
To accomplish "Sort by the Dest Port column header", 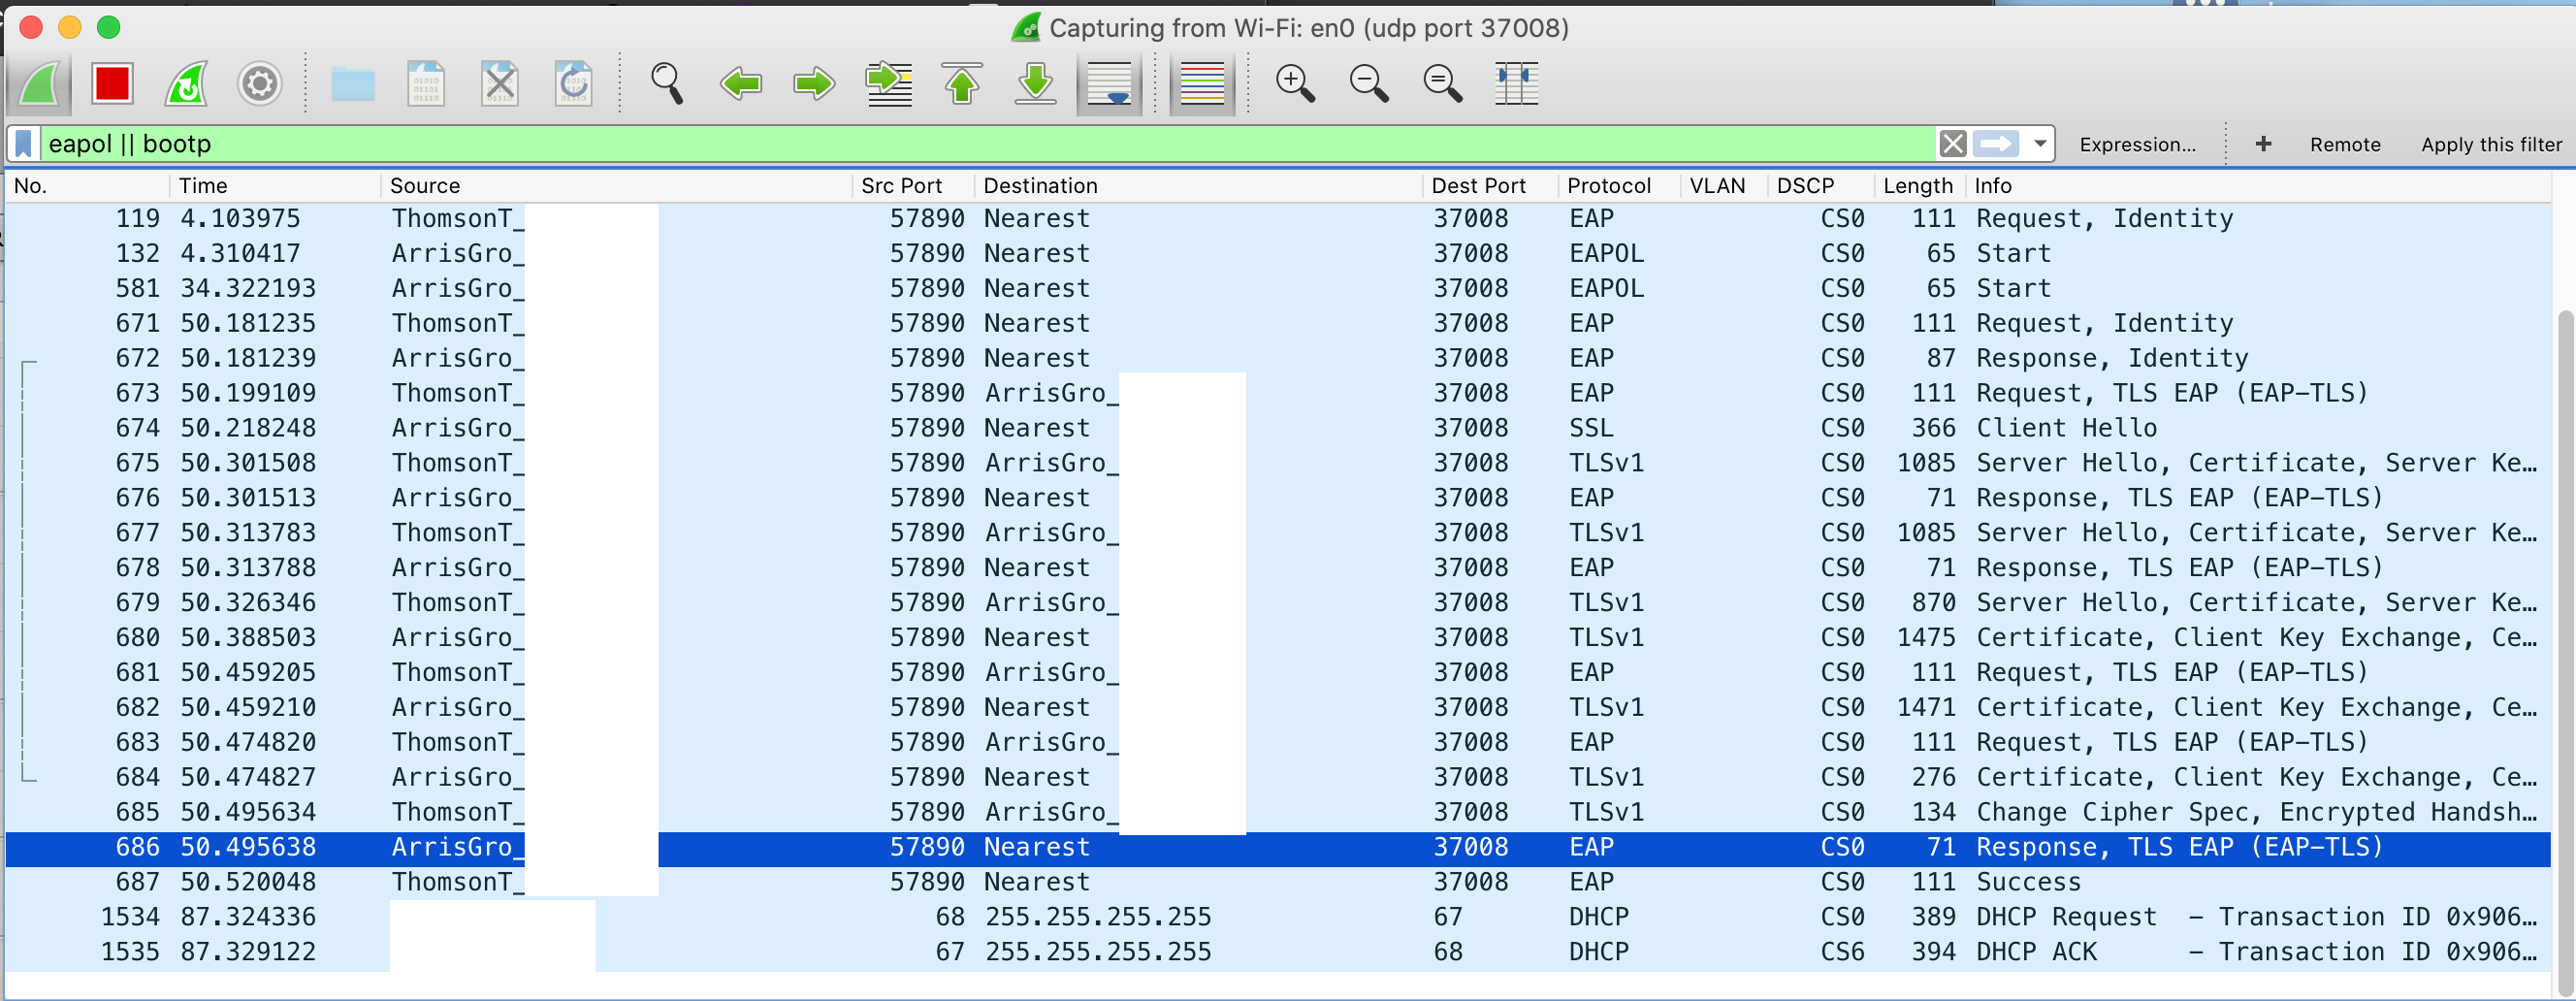I will click(x=1490, y=186).
